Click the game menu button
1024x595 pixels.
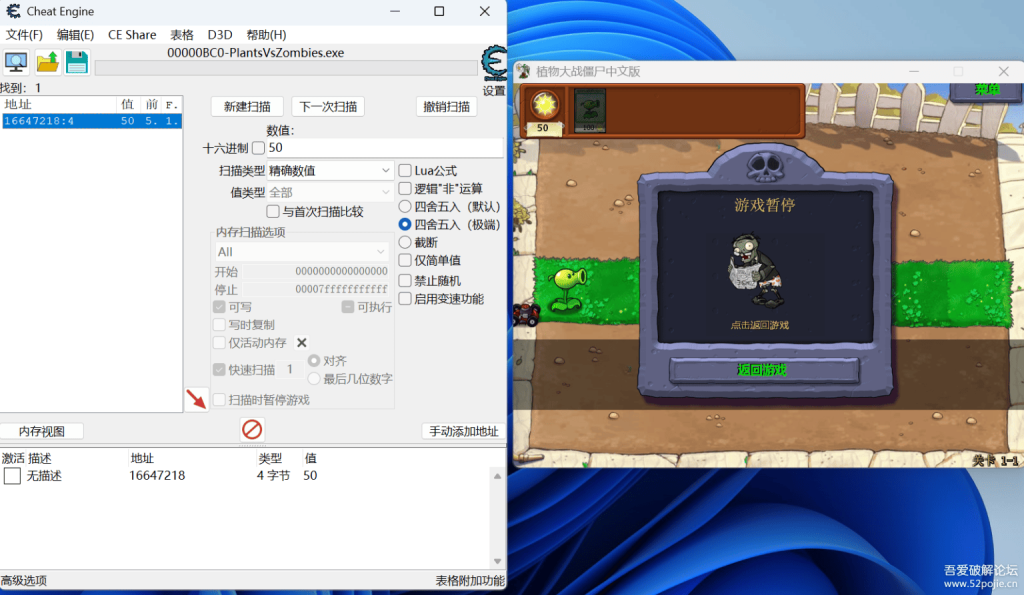coord(986,90)
